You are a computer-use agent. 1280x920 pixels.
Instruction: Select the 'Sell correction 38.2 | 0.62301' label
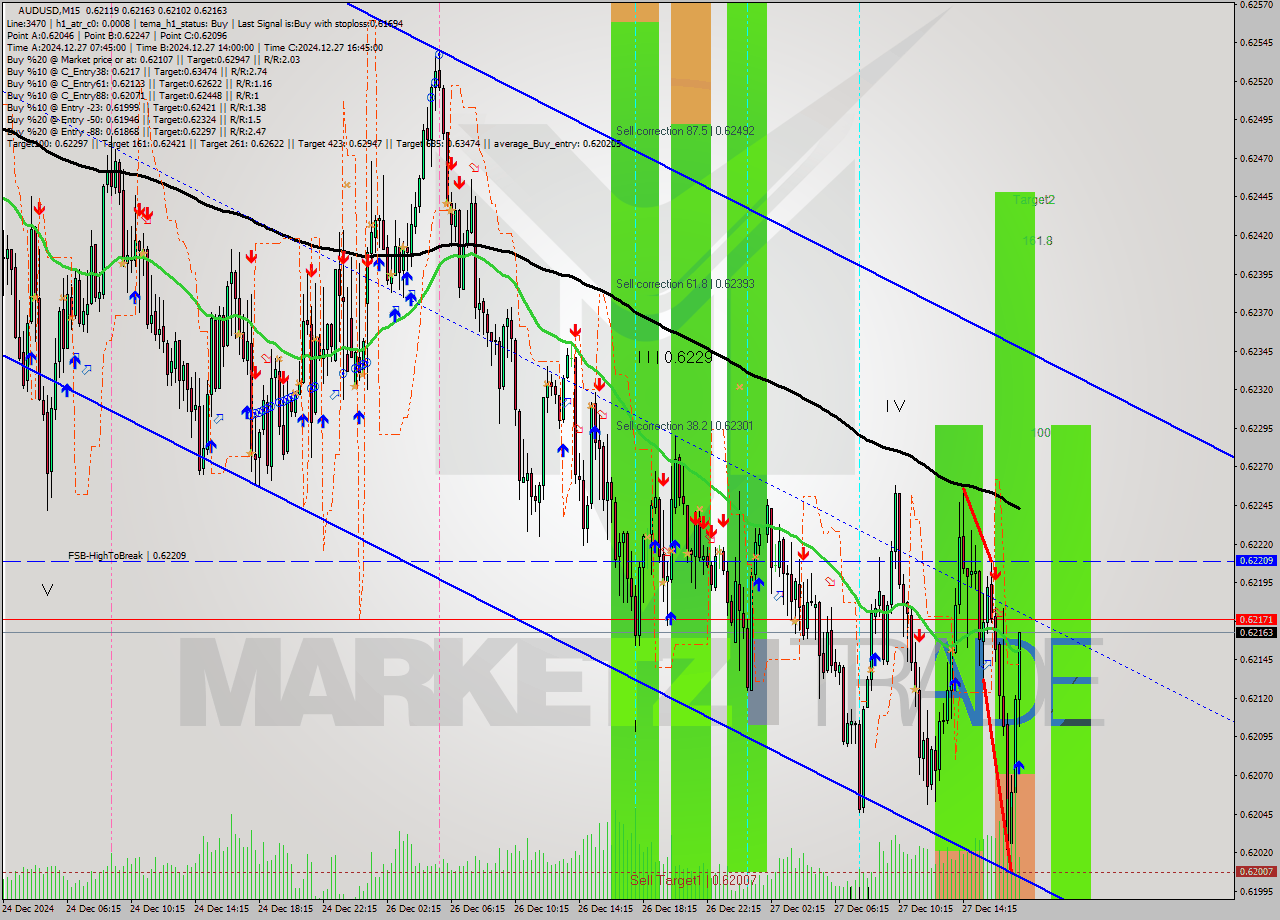(x=685, y=425)
